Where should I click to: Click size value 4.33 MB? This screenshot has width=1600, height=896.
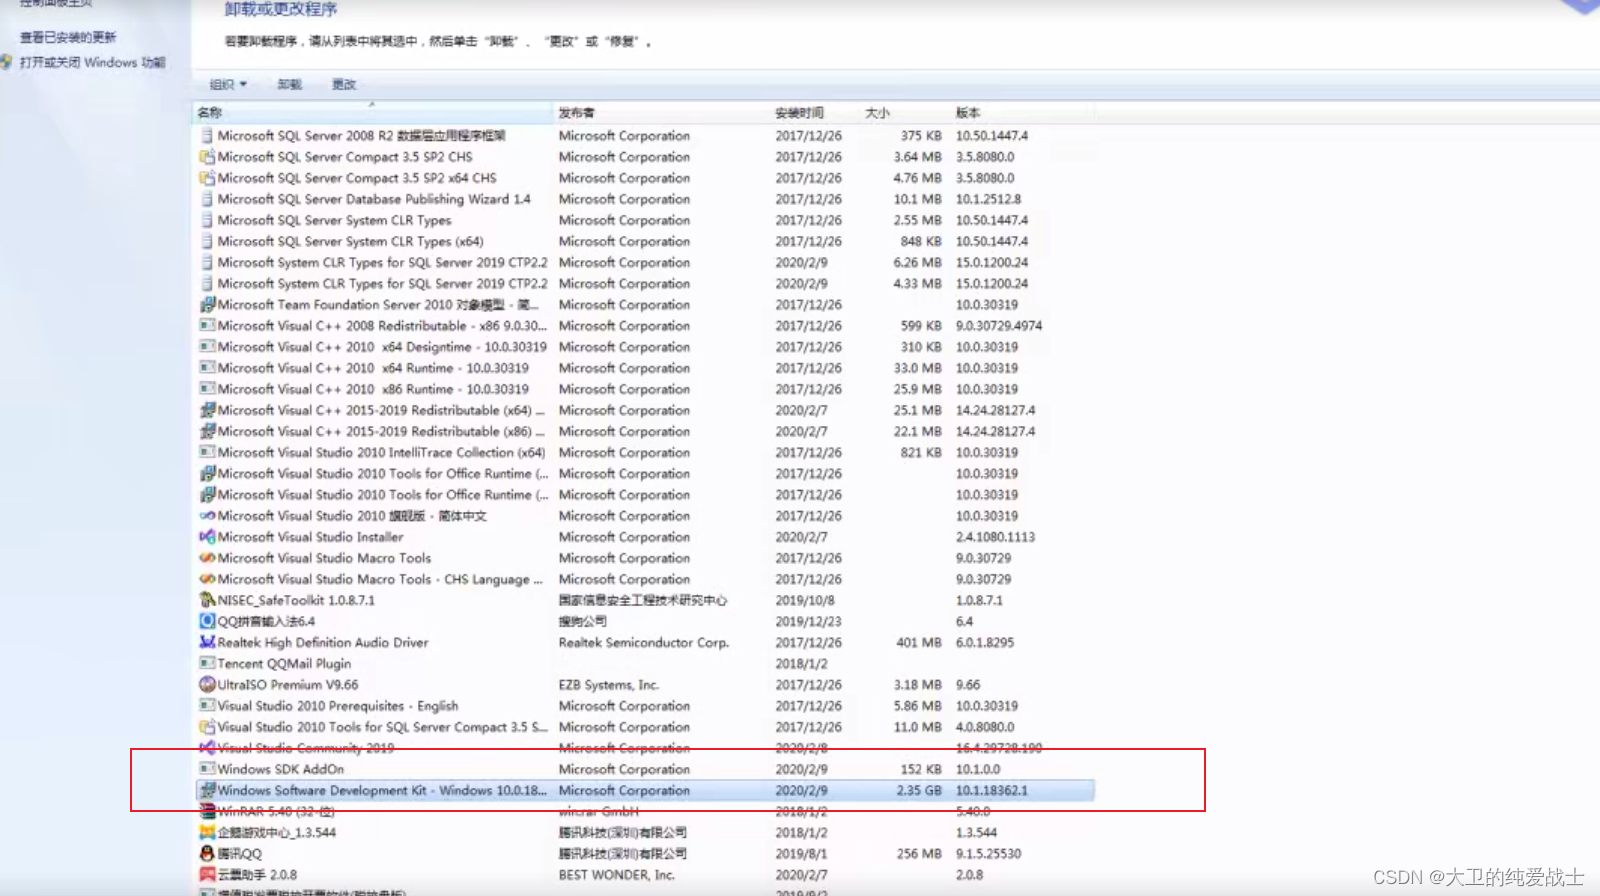917,284
